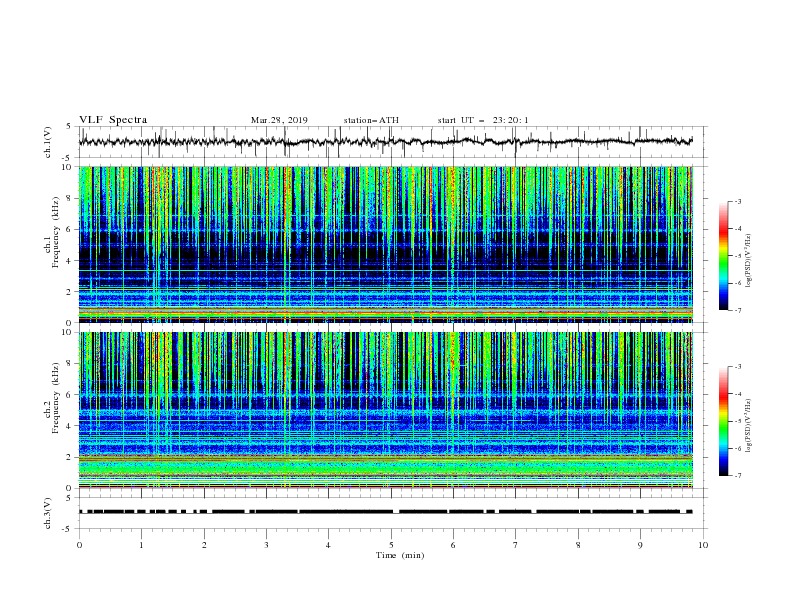Click the "7" tick on the time axis
The width and height of the screenshot is (792, 612).
point(516,545)
